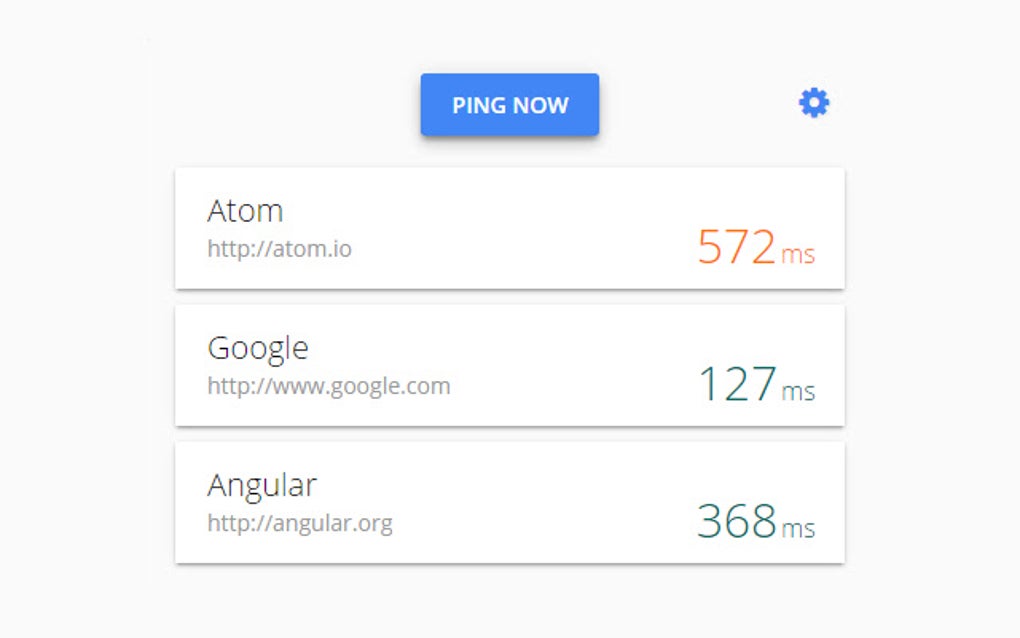Re-ping all sites with PING NOW
Screen dimensions: 1020x638
click(509, 104)
